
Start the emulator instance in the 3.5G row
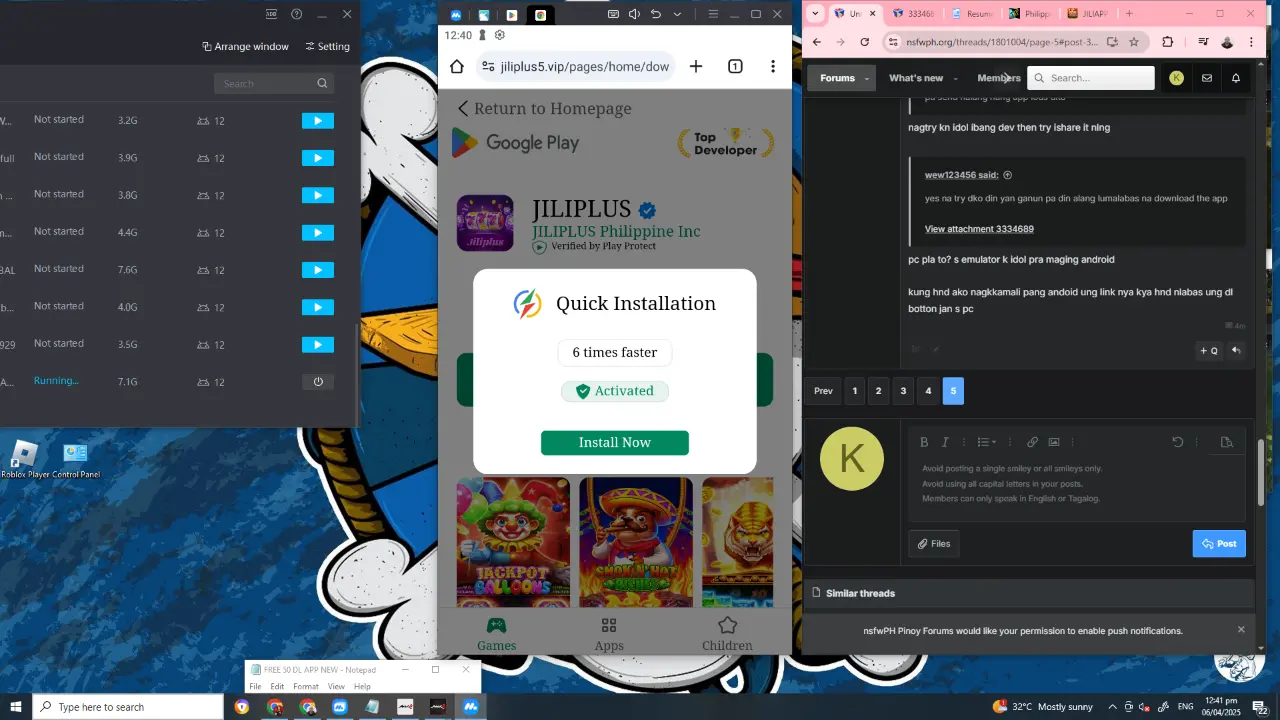pyautogui.click(x=318, y=345)
